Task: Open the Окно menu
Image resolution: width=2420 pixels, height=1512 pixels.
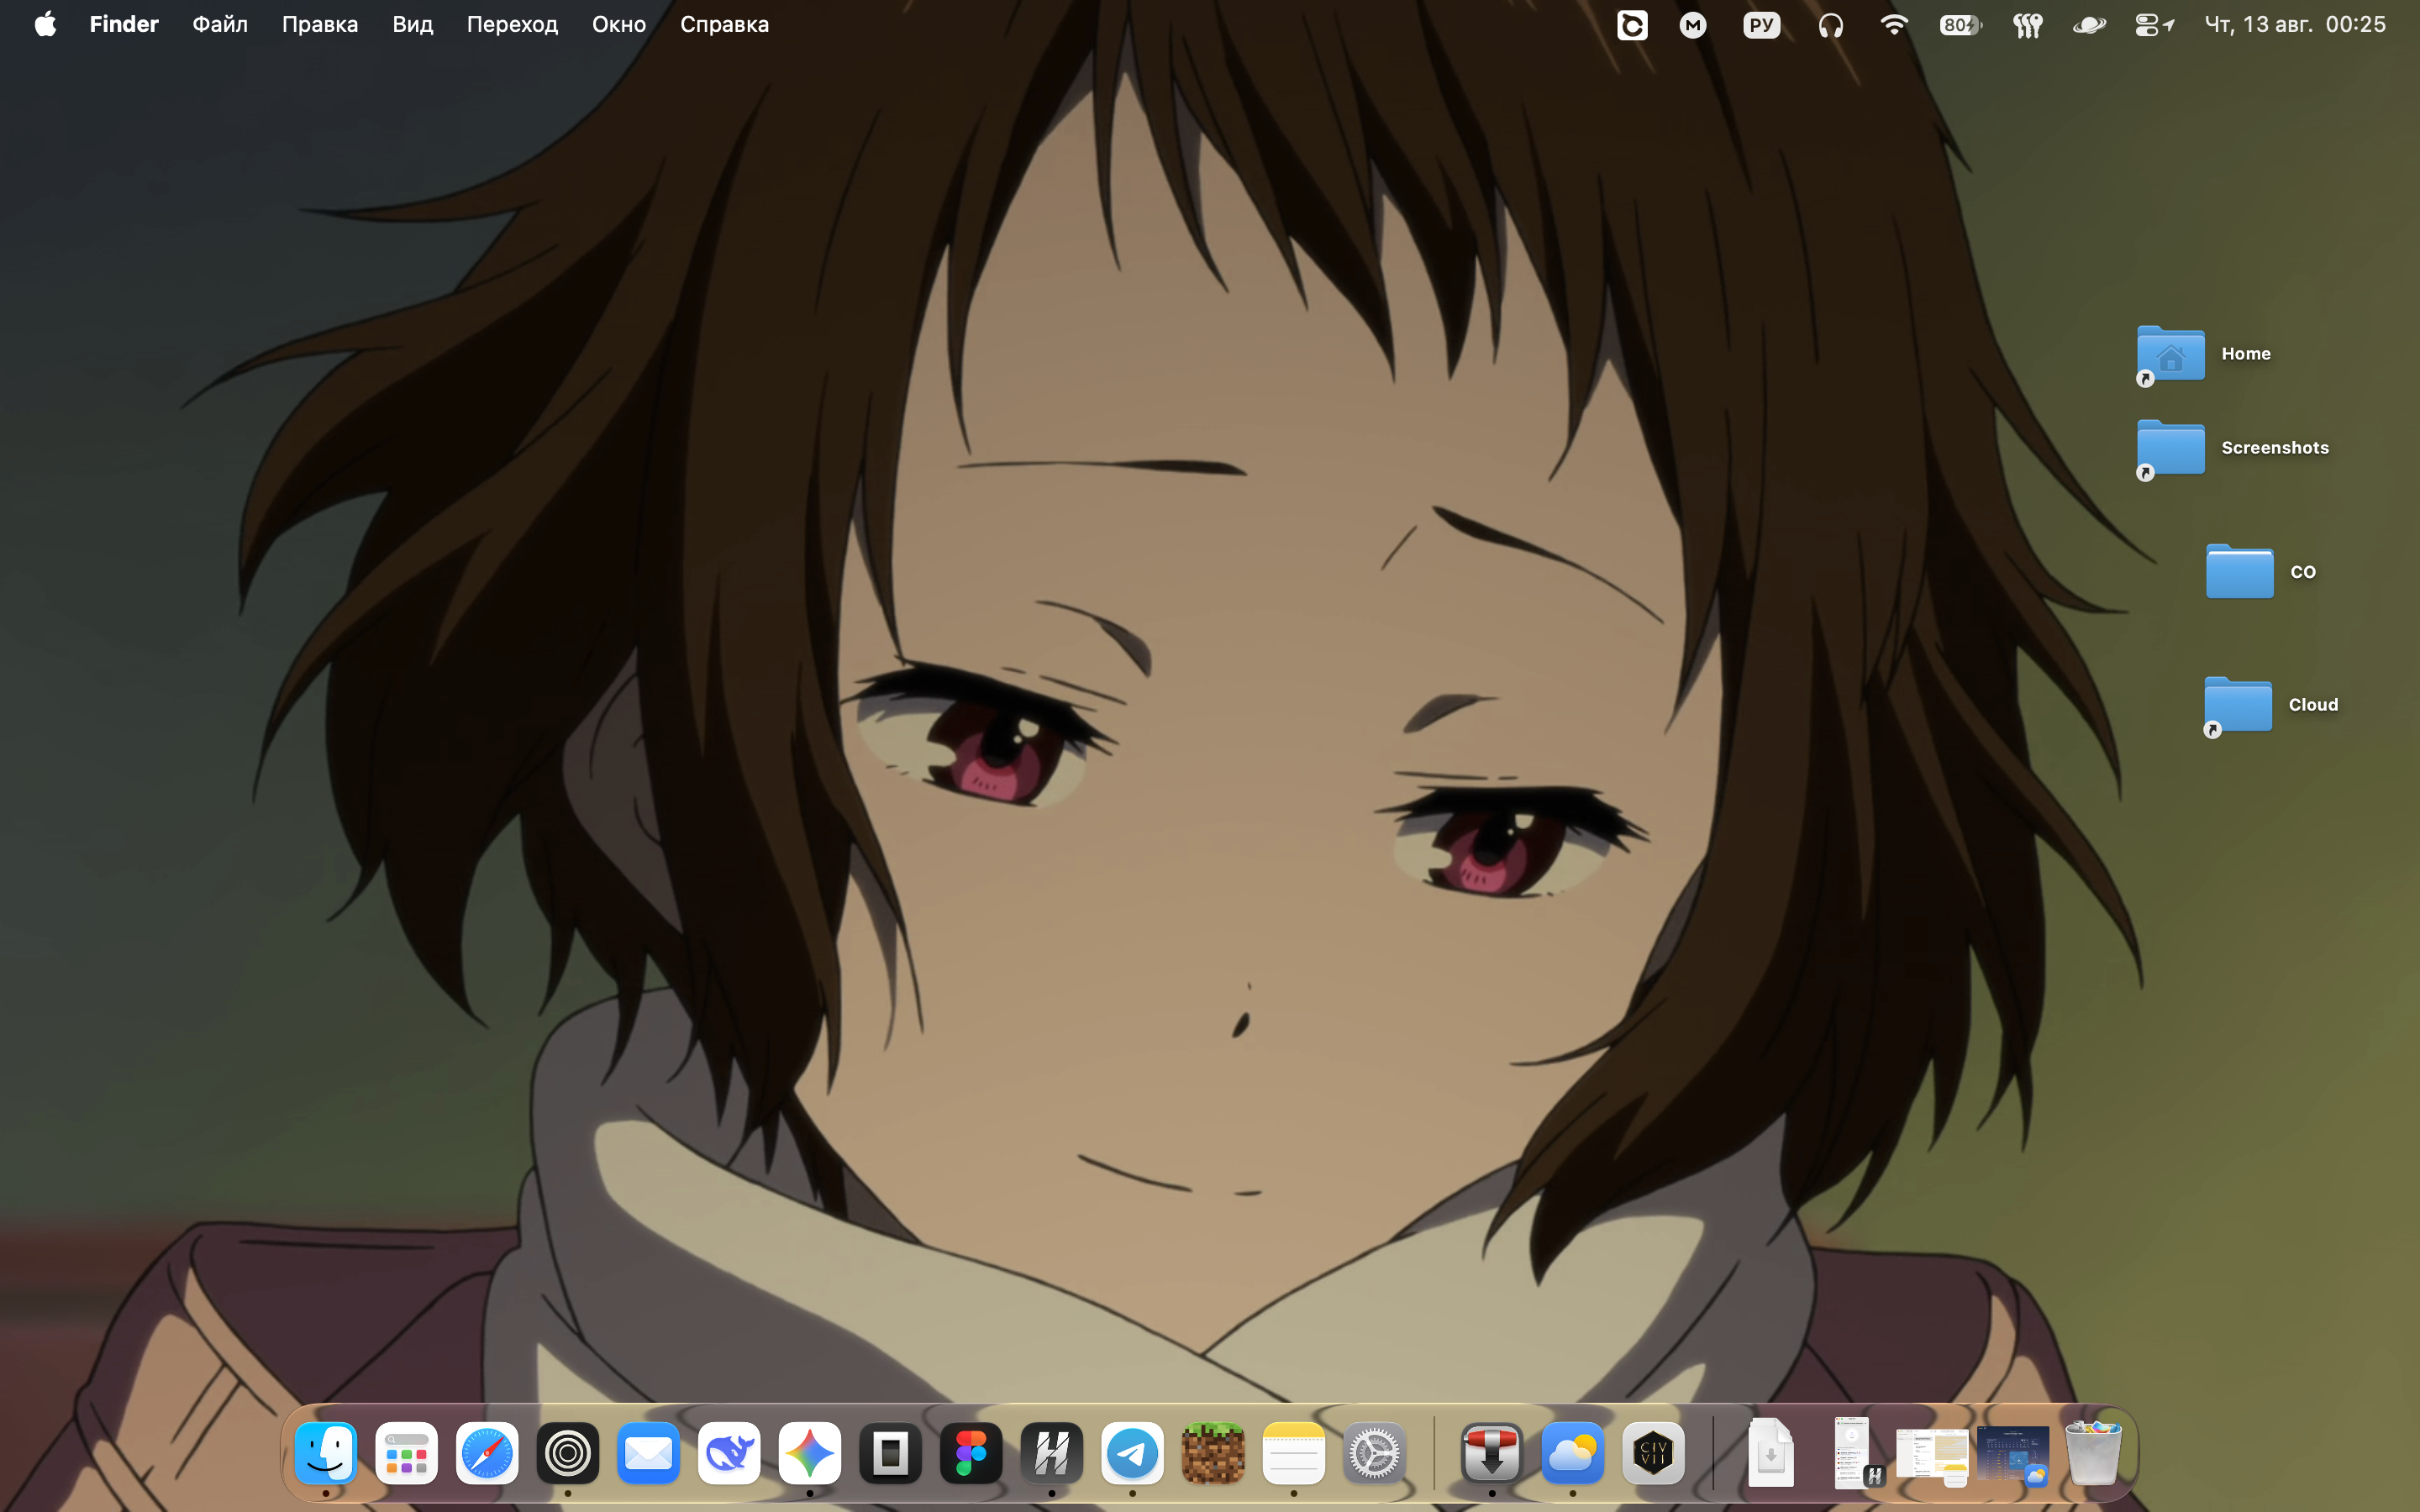Action: pos(619,24)
